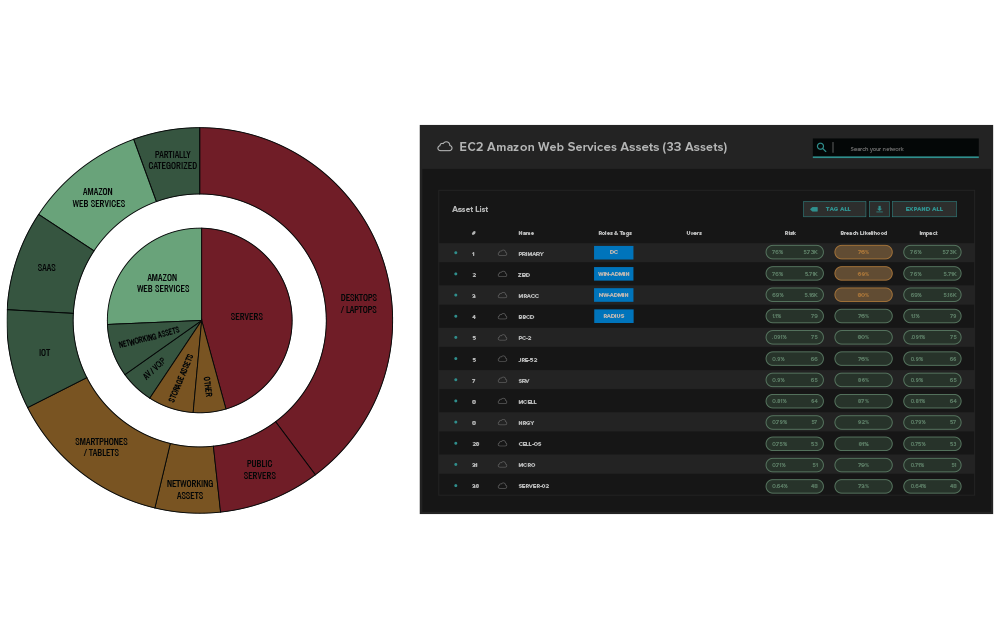Click the teal status dot in the ZBD row
1000x640 pixels.
click(455, 274)
